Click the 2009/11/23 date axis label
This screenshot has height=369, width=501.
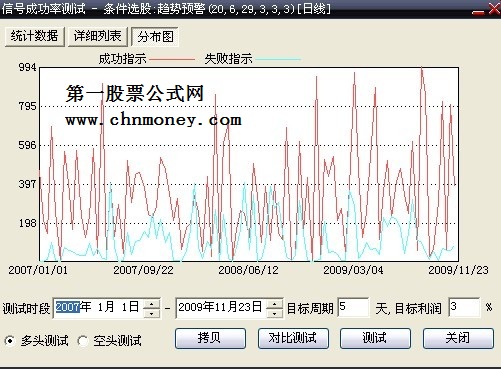458,270
